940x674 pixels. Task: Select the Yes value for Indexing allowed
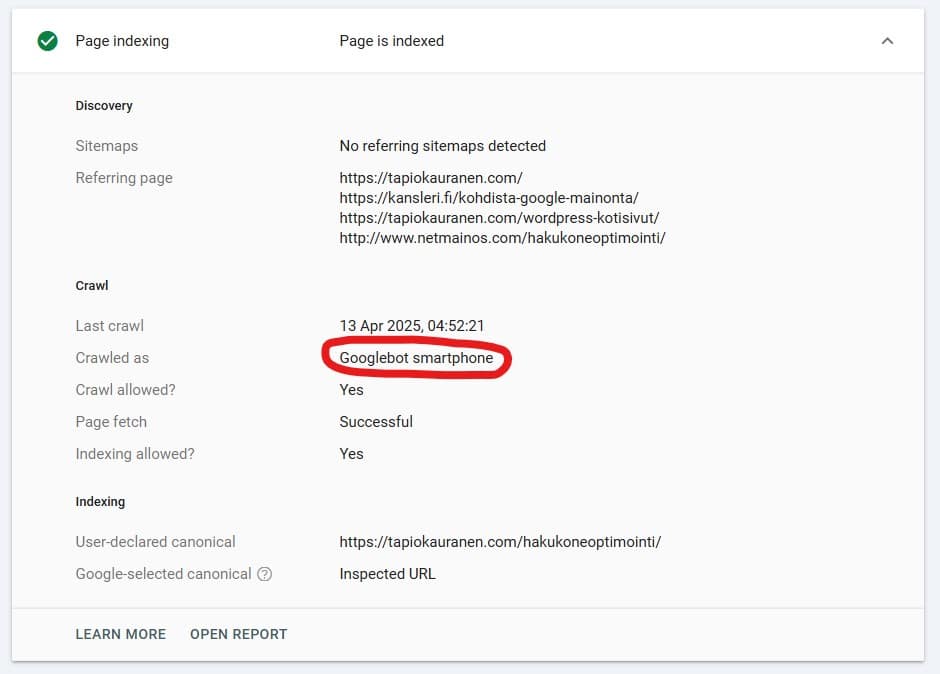pos(351,454)
